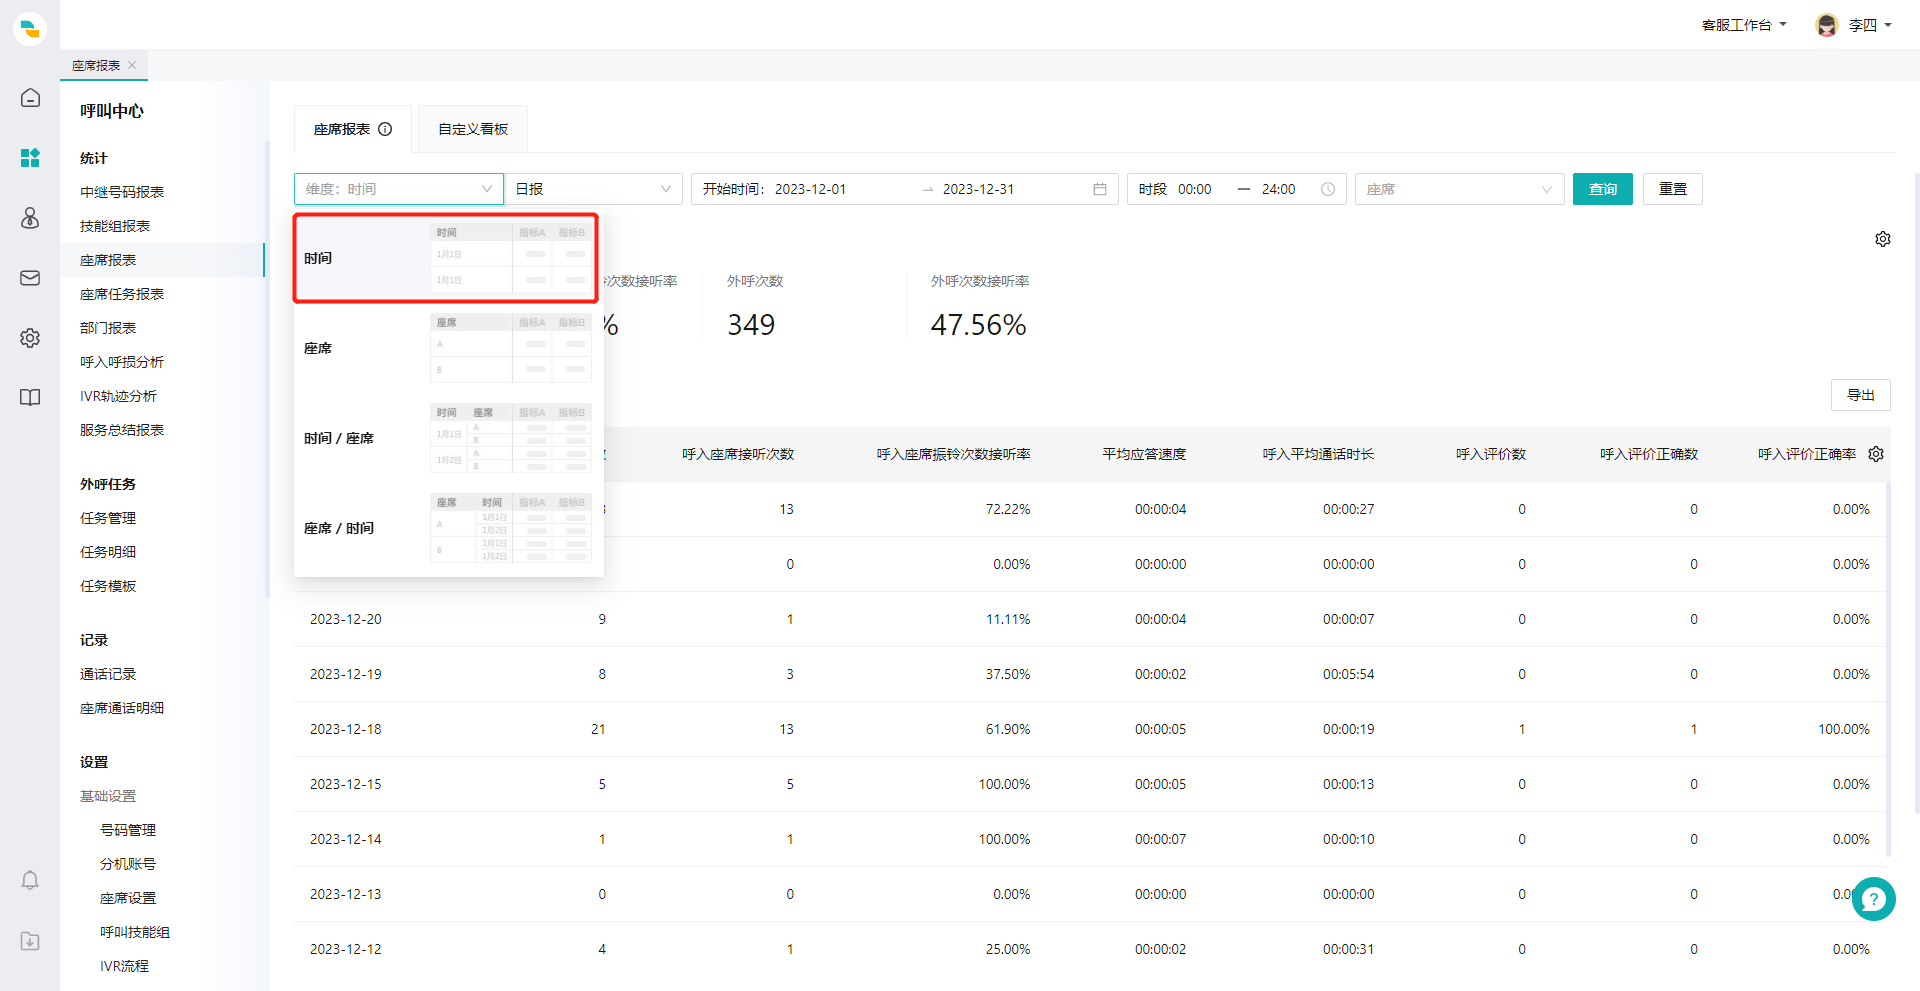Open 部门报表 in sidebar

coord(108,328)
